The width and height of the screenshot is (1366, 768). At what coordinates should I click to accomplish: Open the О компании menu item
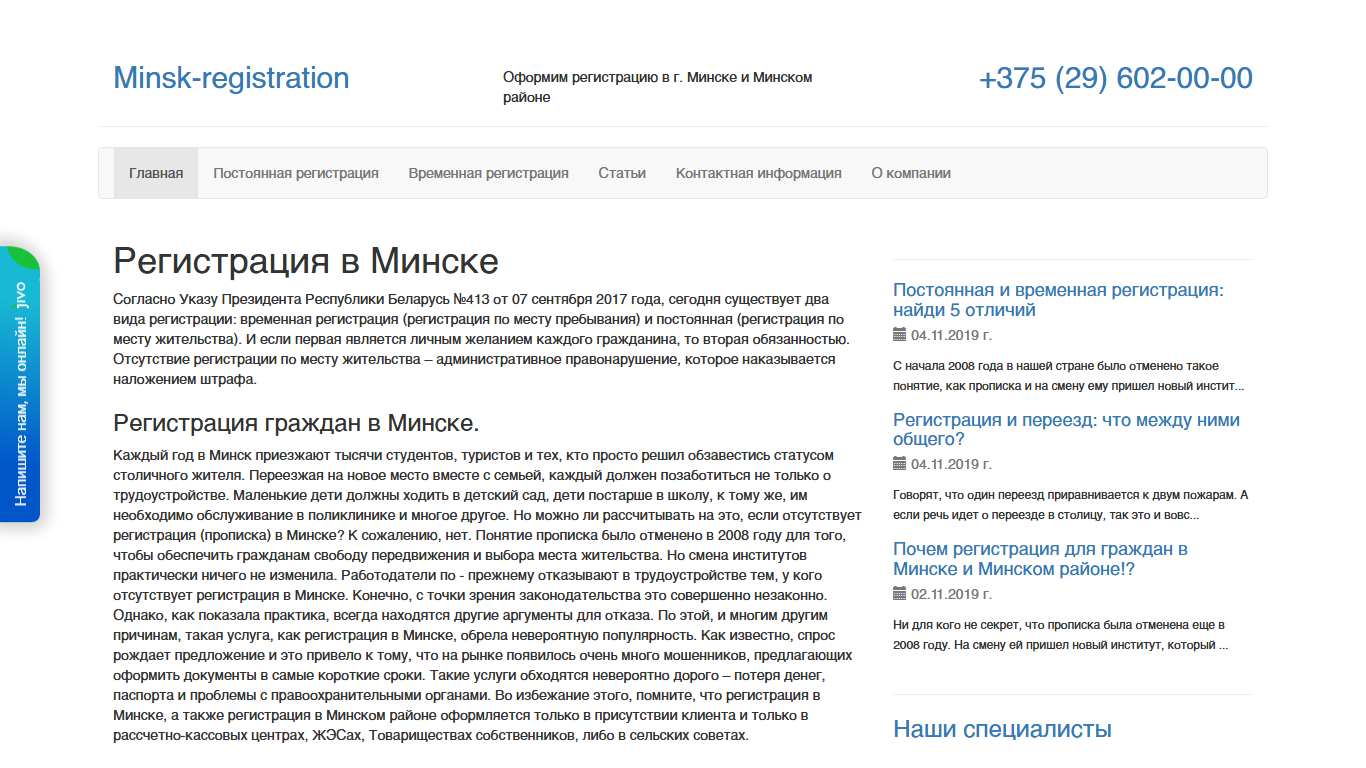(911, 173)
